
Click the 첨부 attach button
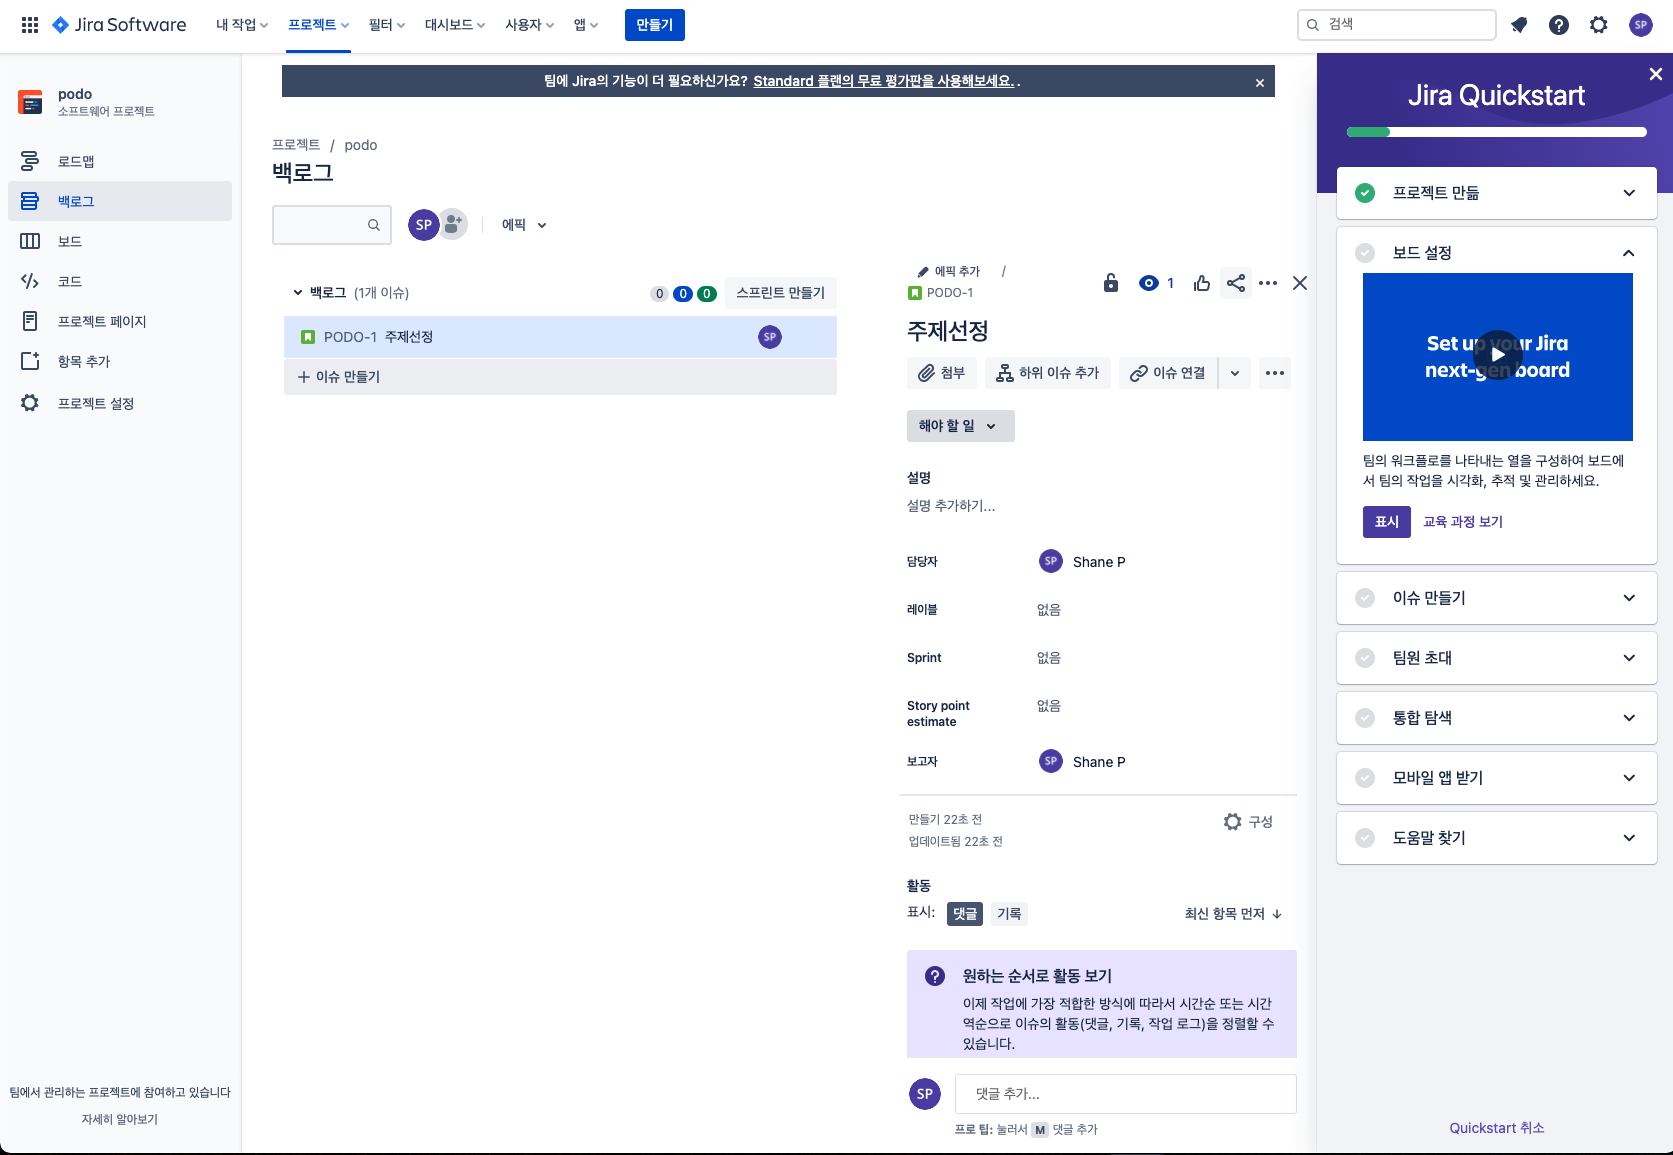(x=942, y=373)
